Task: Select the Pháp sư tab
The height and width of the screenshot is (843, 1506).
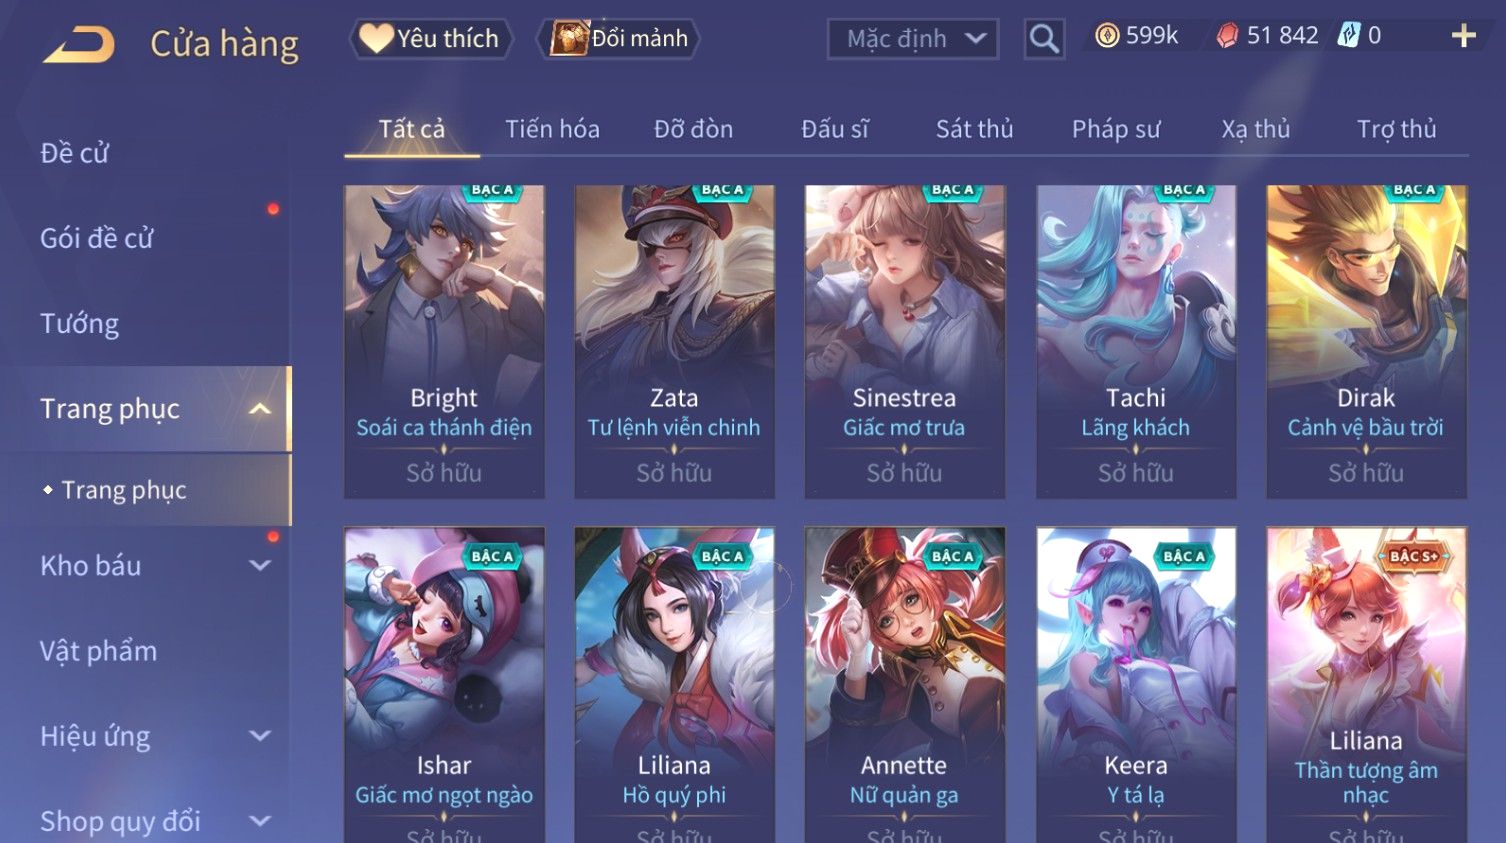Action: pyautogui.click(x=1116, y=129)
